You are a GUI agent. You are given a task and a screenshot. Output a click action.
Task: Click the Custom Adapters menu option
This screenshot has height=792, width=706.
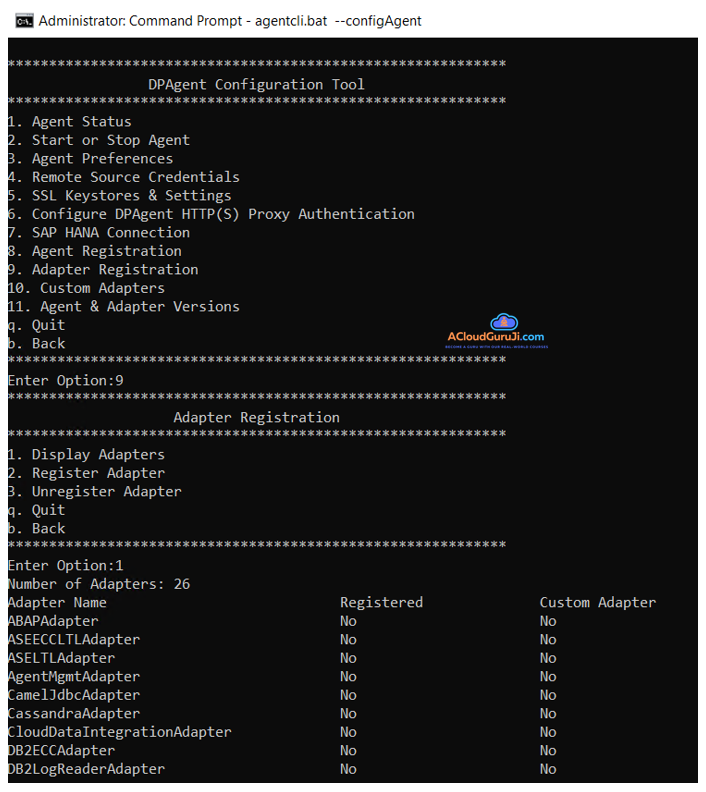pyautogui.click(x=86, y=288)
